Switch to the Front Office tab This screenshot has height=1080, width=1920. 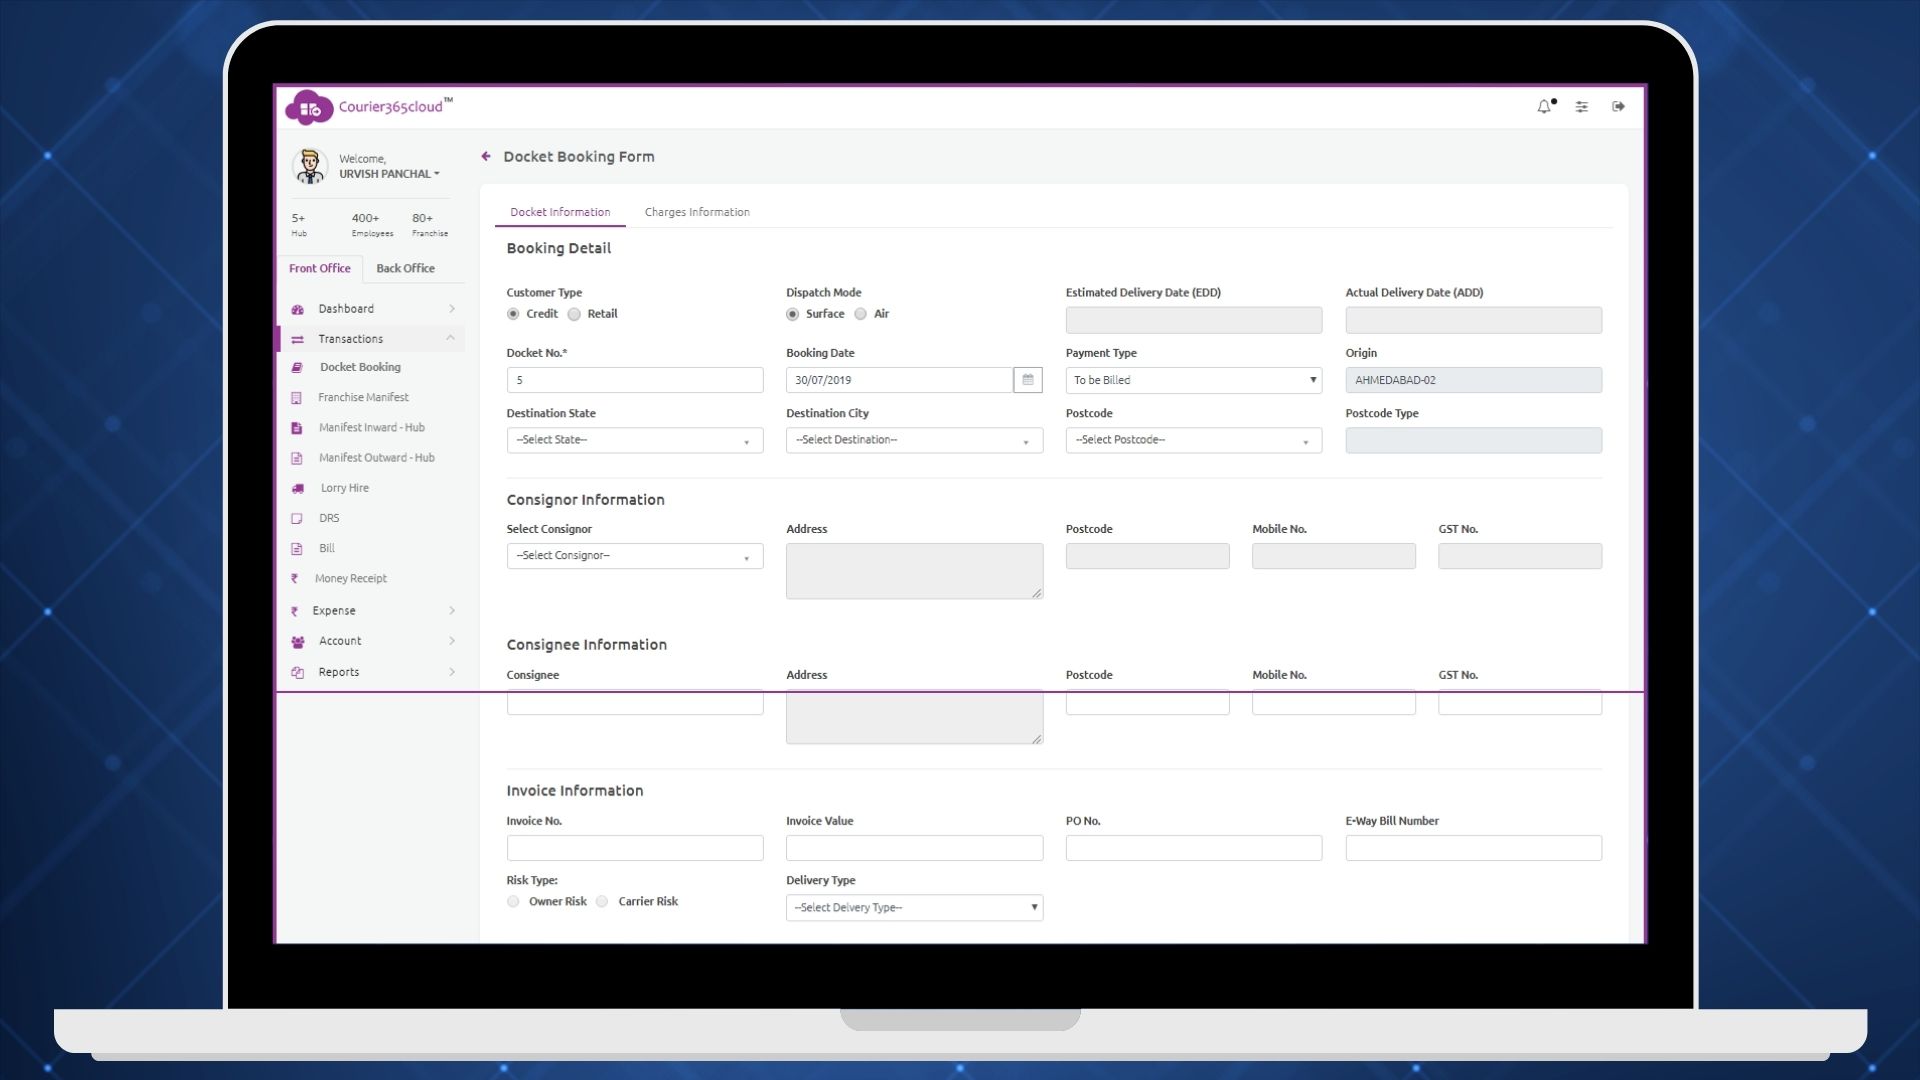320,268
